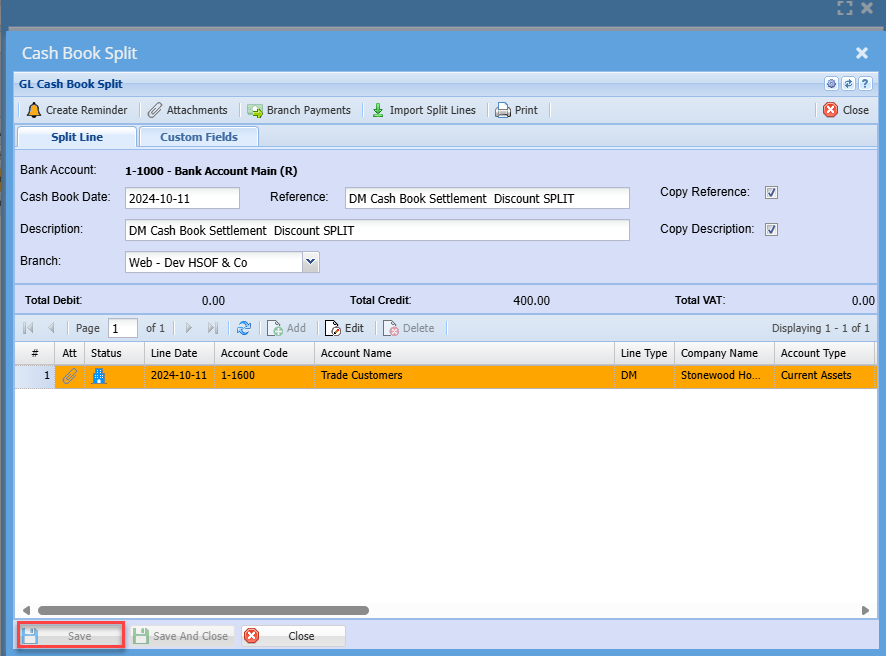Expand the Branch dropdown

pos(310,262)
